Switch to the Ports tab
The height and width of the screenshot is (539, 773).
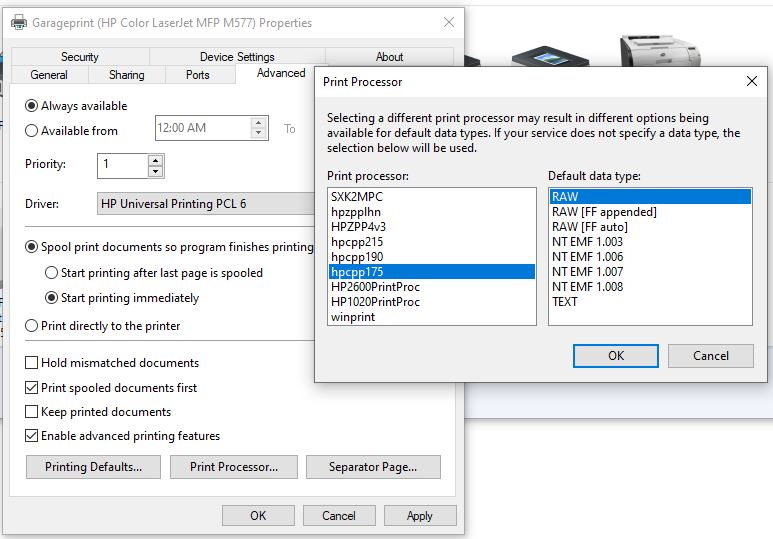[x=198, y=75]
